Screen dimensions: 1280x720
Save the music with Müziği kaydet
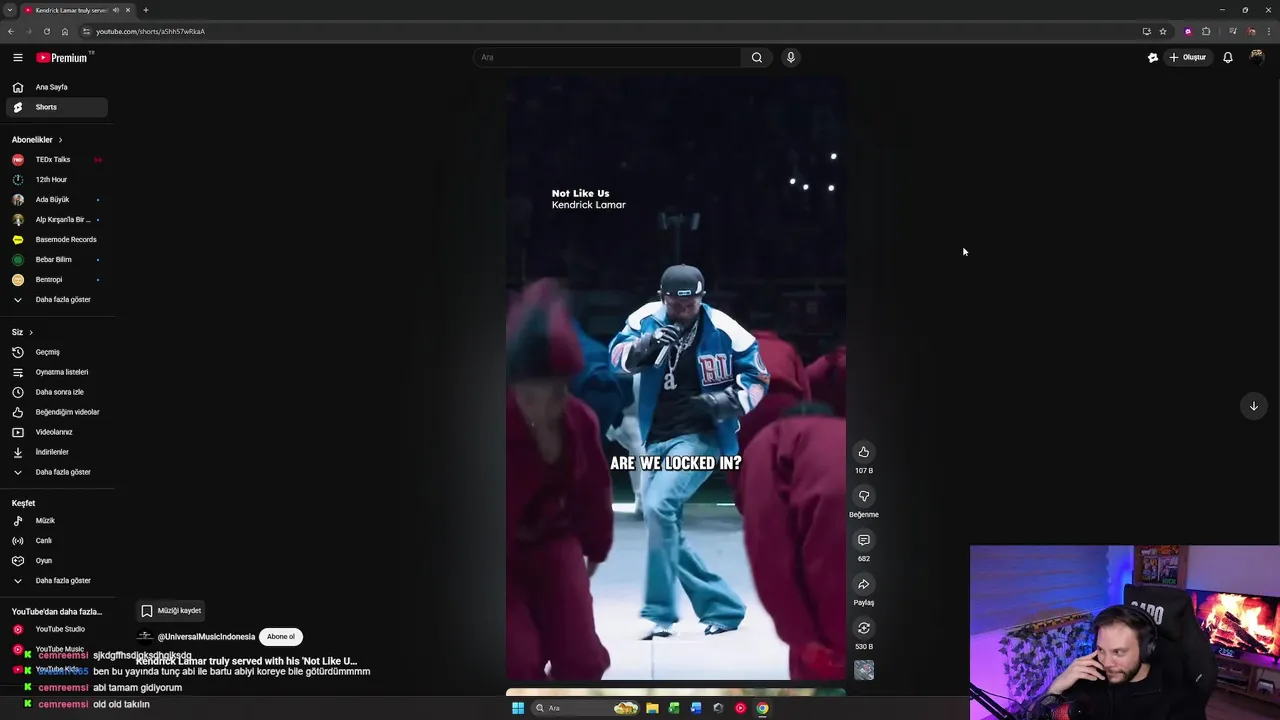171,611
